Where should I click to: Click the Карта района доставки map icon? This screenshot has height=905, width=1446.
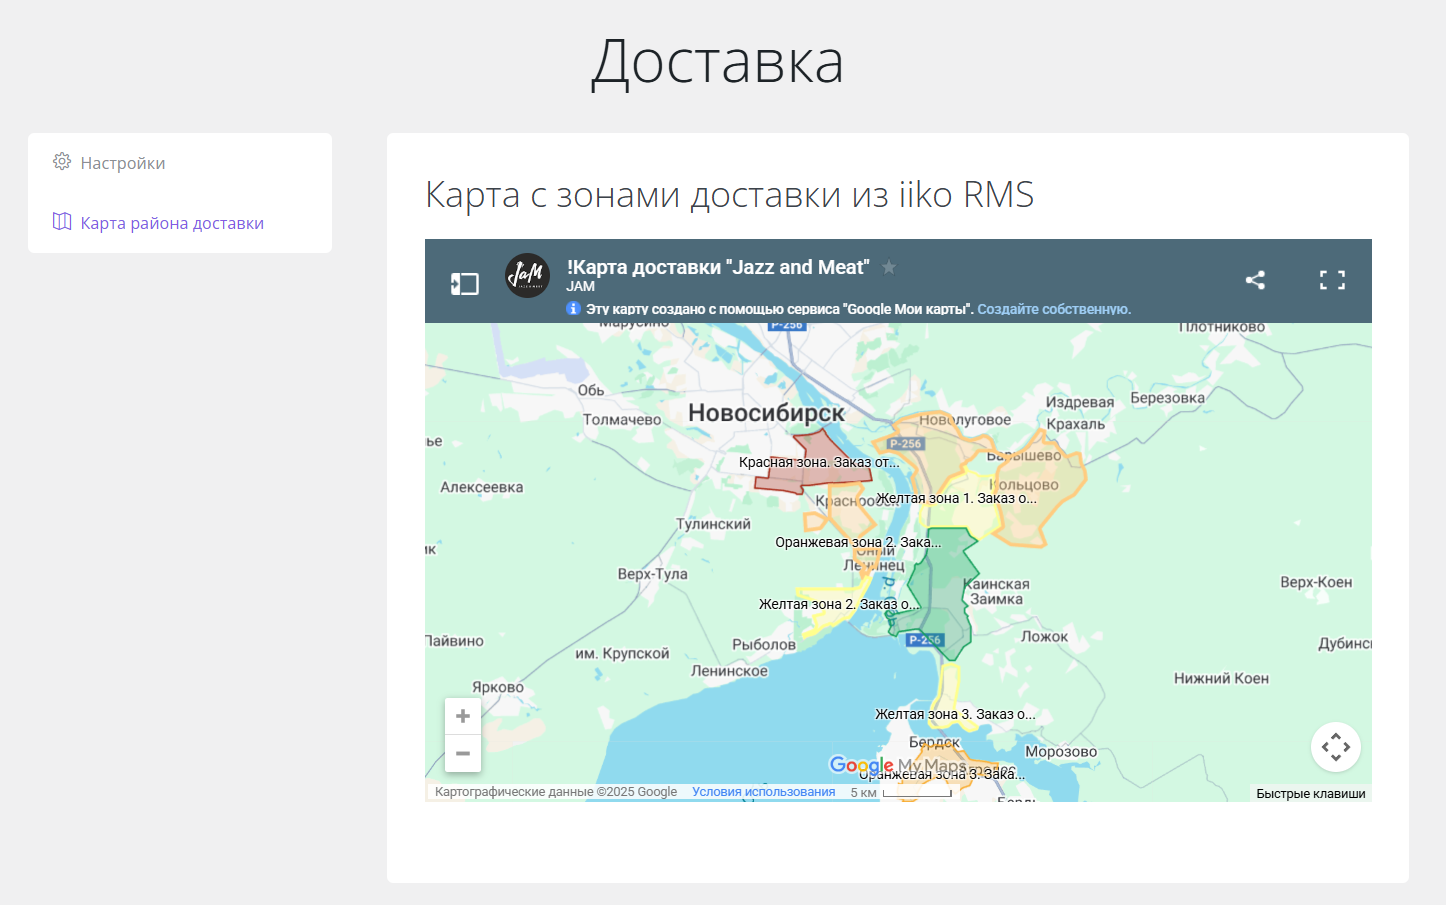[x=62, y=222]
